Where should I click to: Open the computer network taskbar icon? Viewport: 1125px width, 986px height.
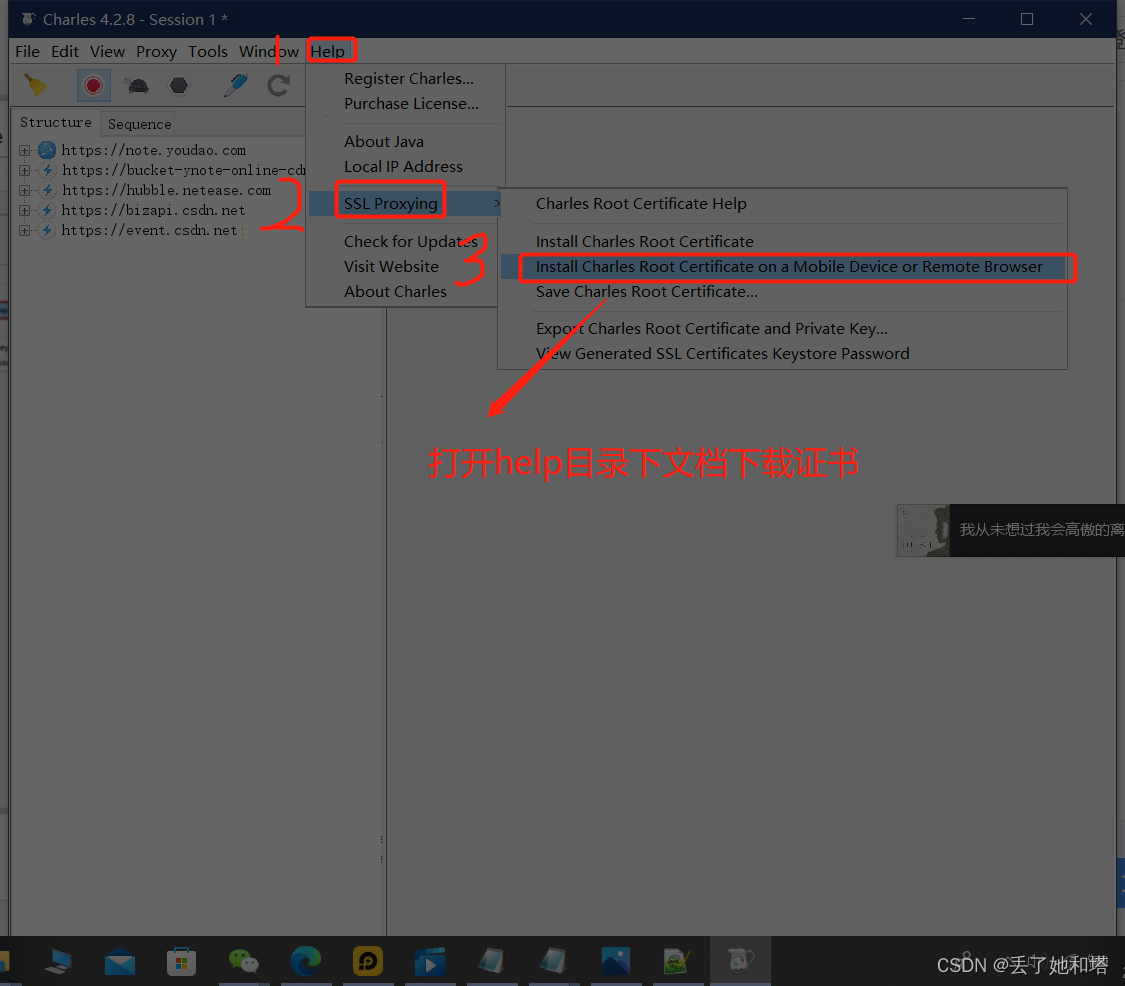pos(58,962)
